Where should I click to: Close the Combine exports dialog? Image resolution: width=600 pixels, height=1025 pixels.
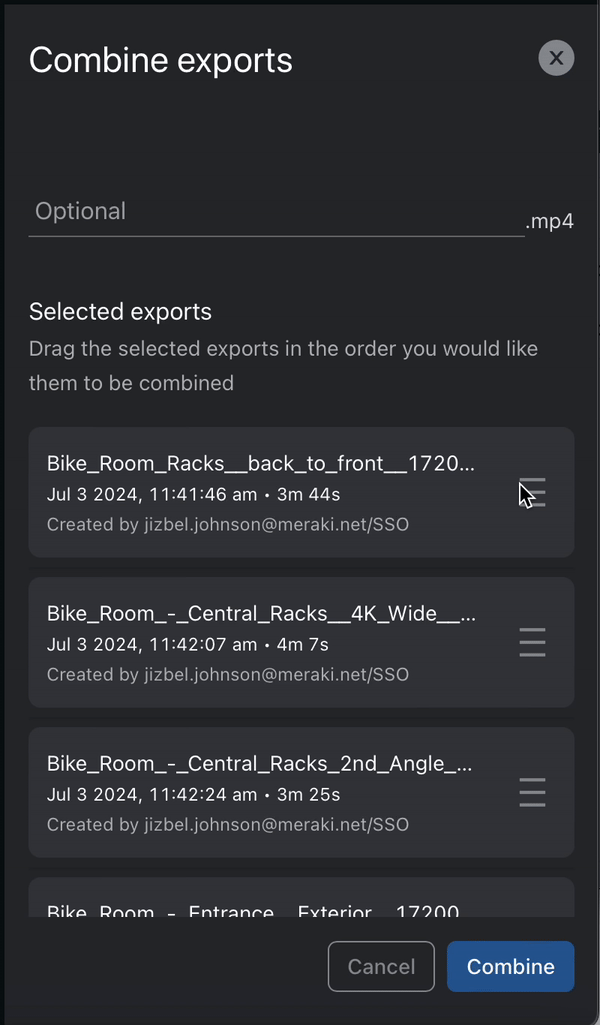(x=556, y=58)
